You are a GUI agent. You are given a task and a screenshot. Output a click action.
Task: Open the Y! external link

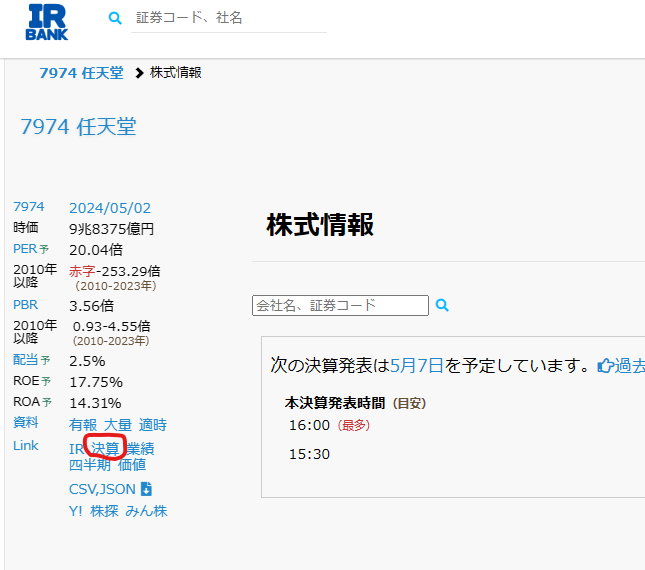pyautogui.click(x=76, y=511)
